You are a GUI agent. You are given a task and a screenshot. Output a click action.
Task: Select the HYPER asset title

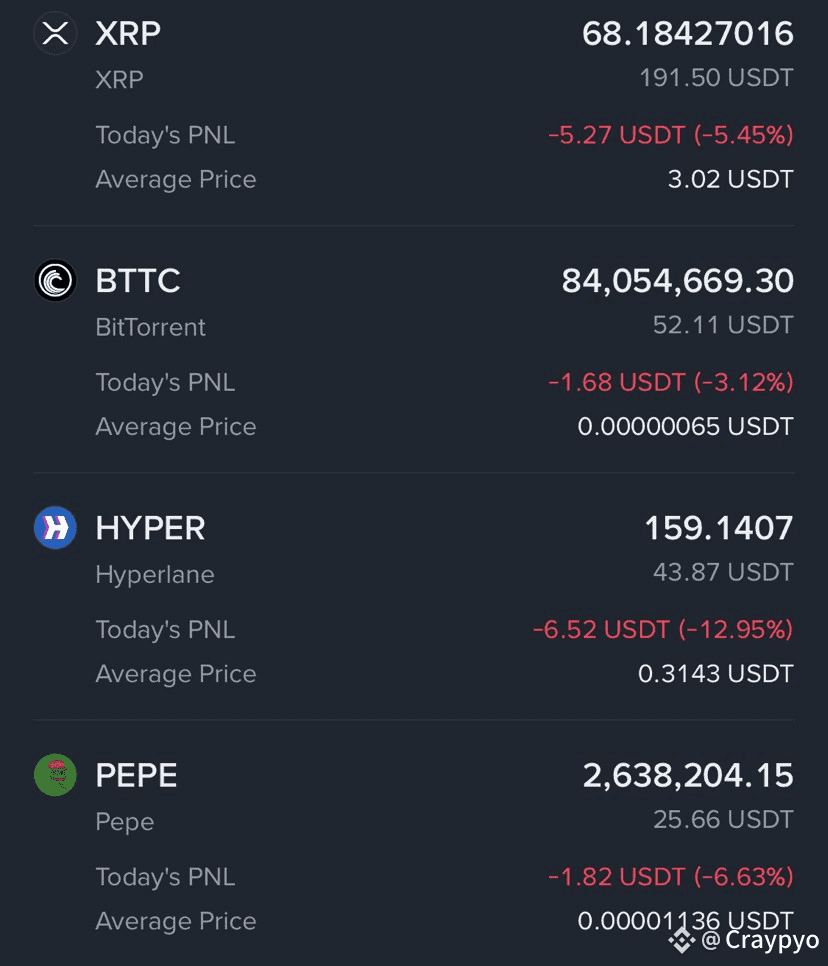coord(150,528)
